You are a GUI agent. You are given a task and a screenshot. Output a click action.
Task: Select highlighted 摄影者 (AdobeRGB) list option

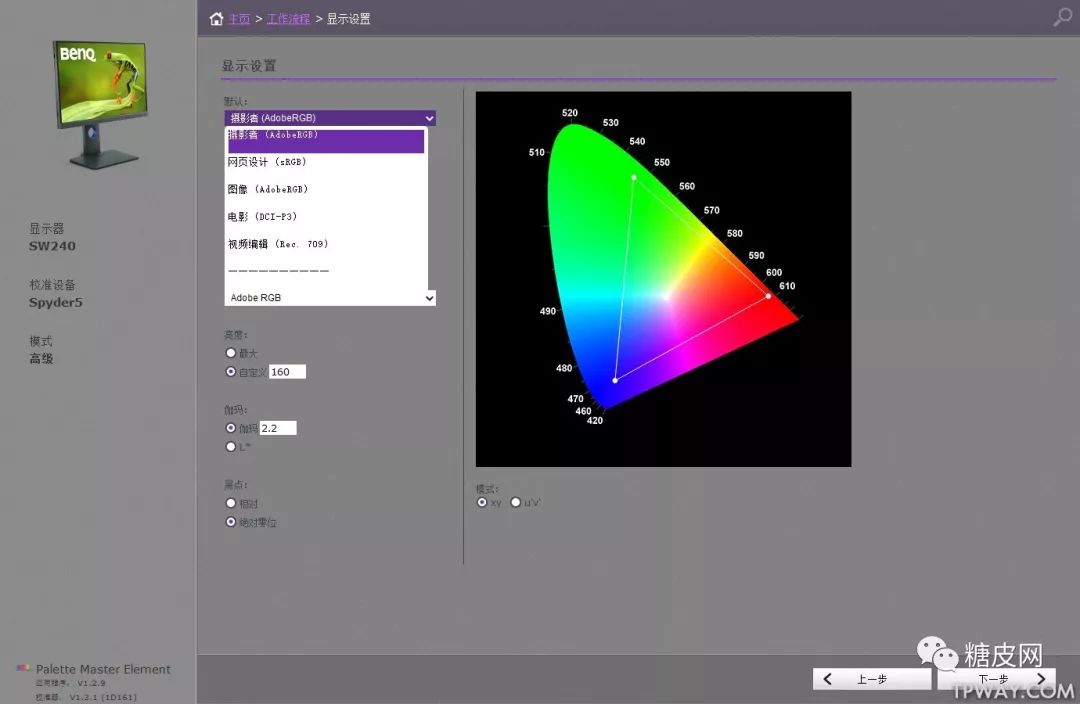tap(326, 140)
